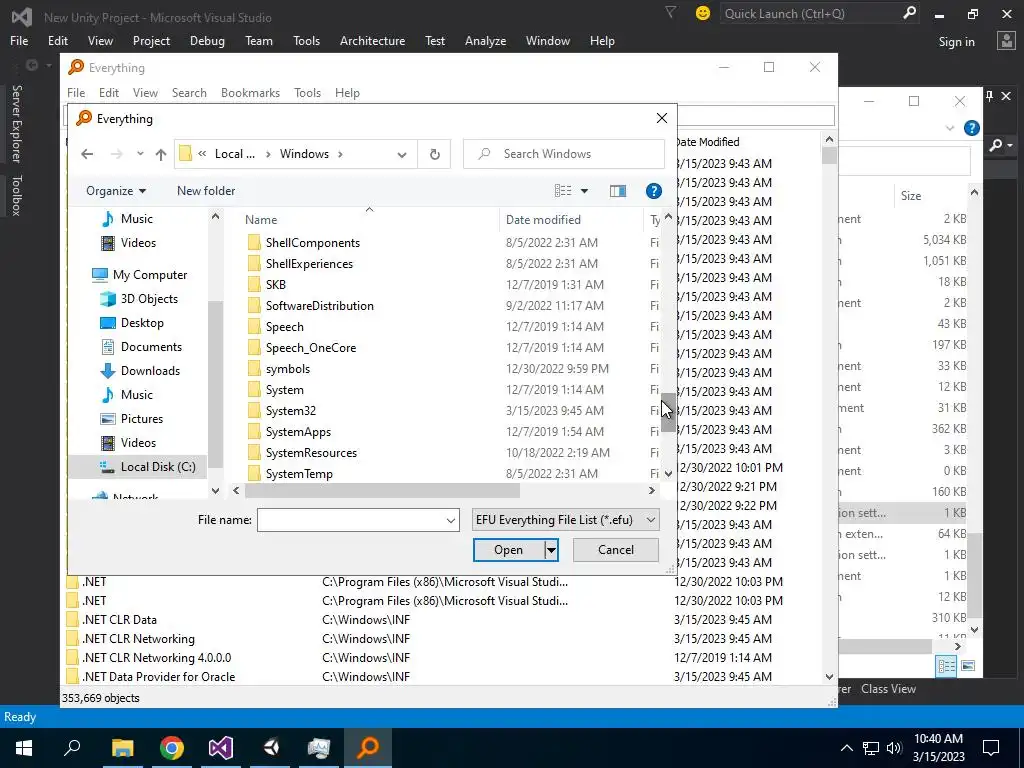This screenshot has width=1024, height=768.
Task: Toggle the preview pane icon
Action: tap(618, 191)
